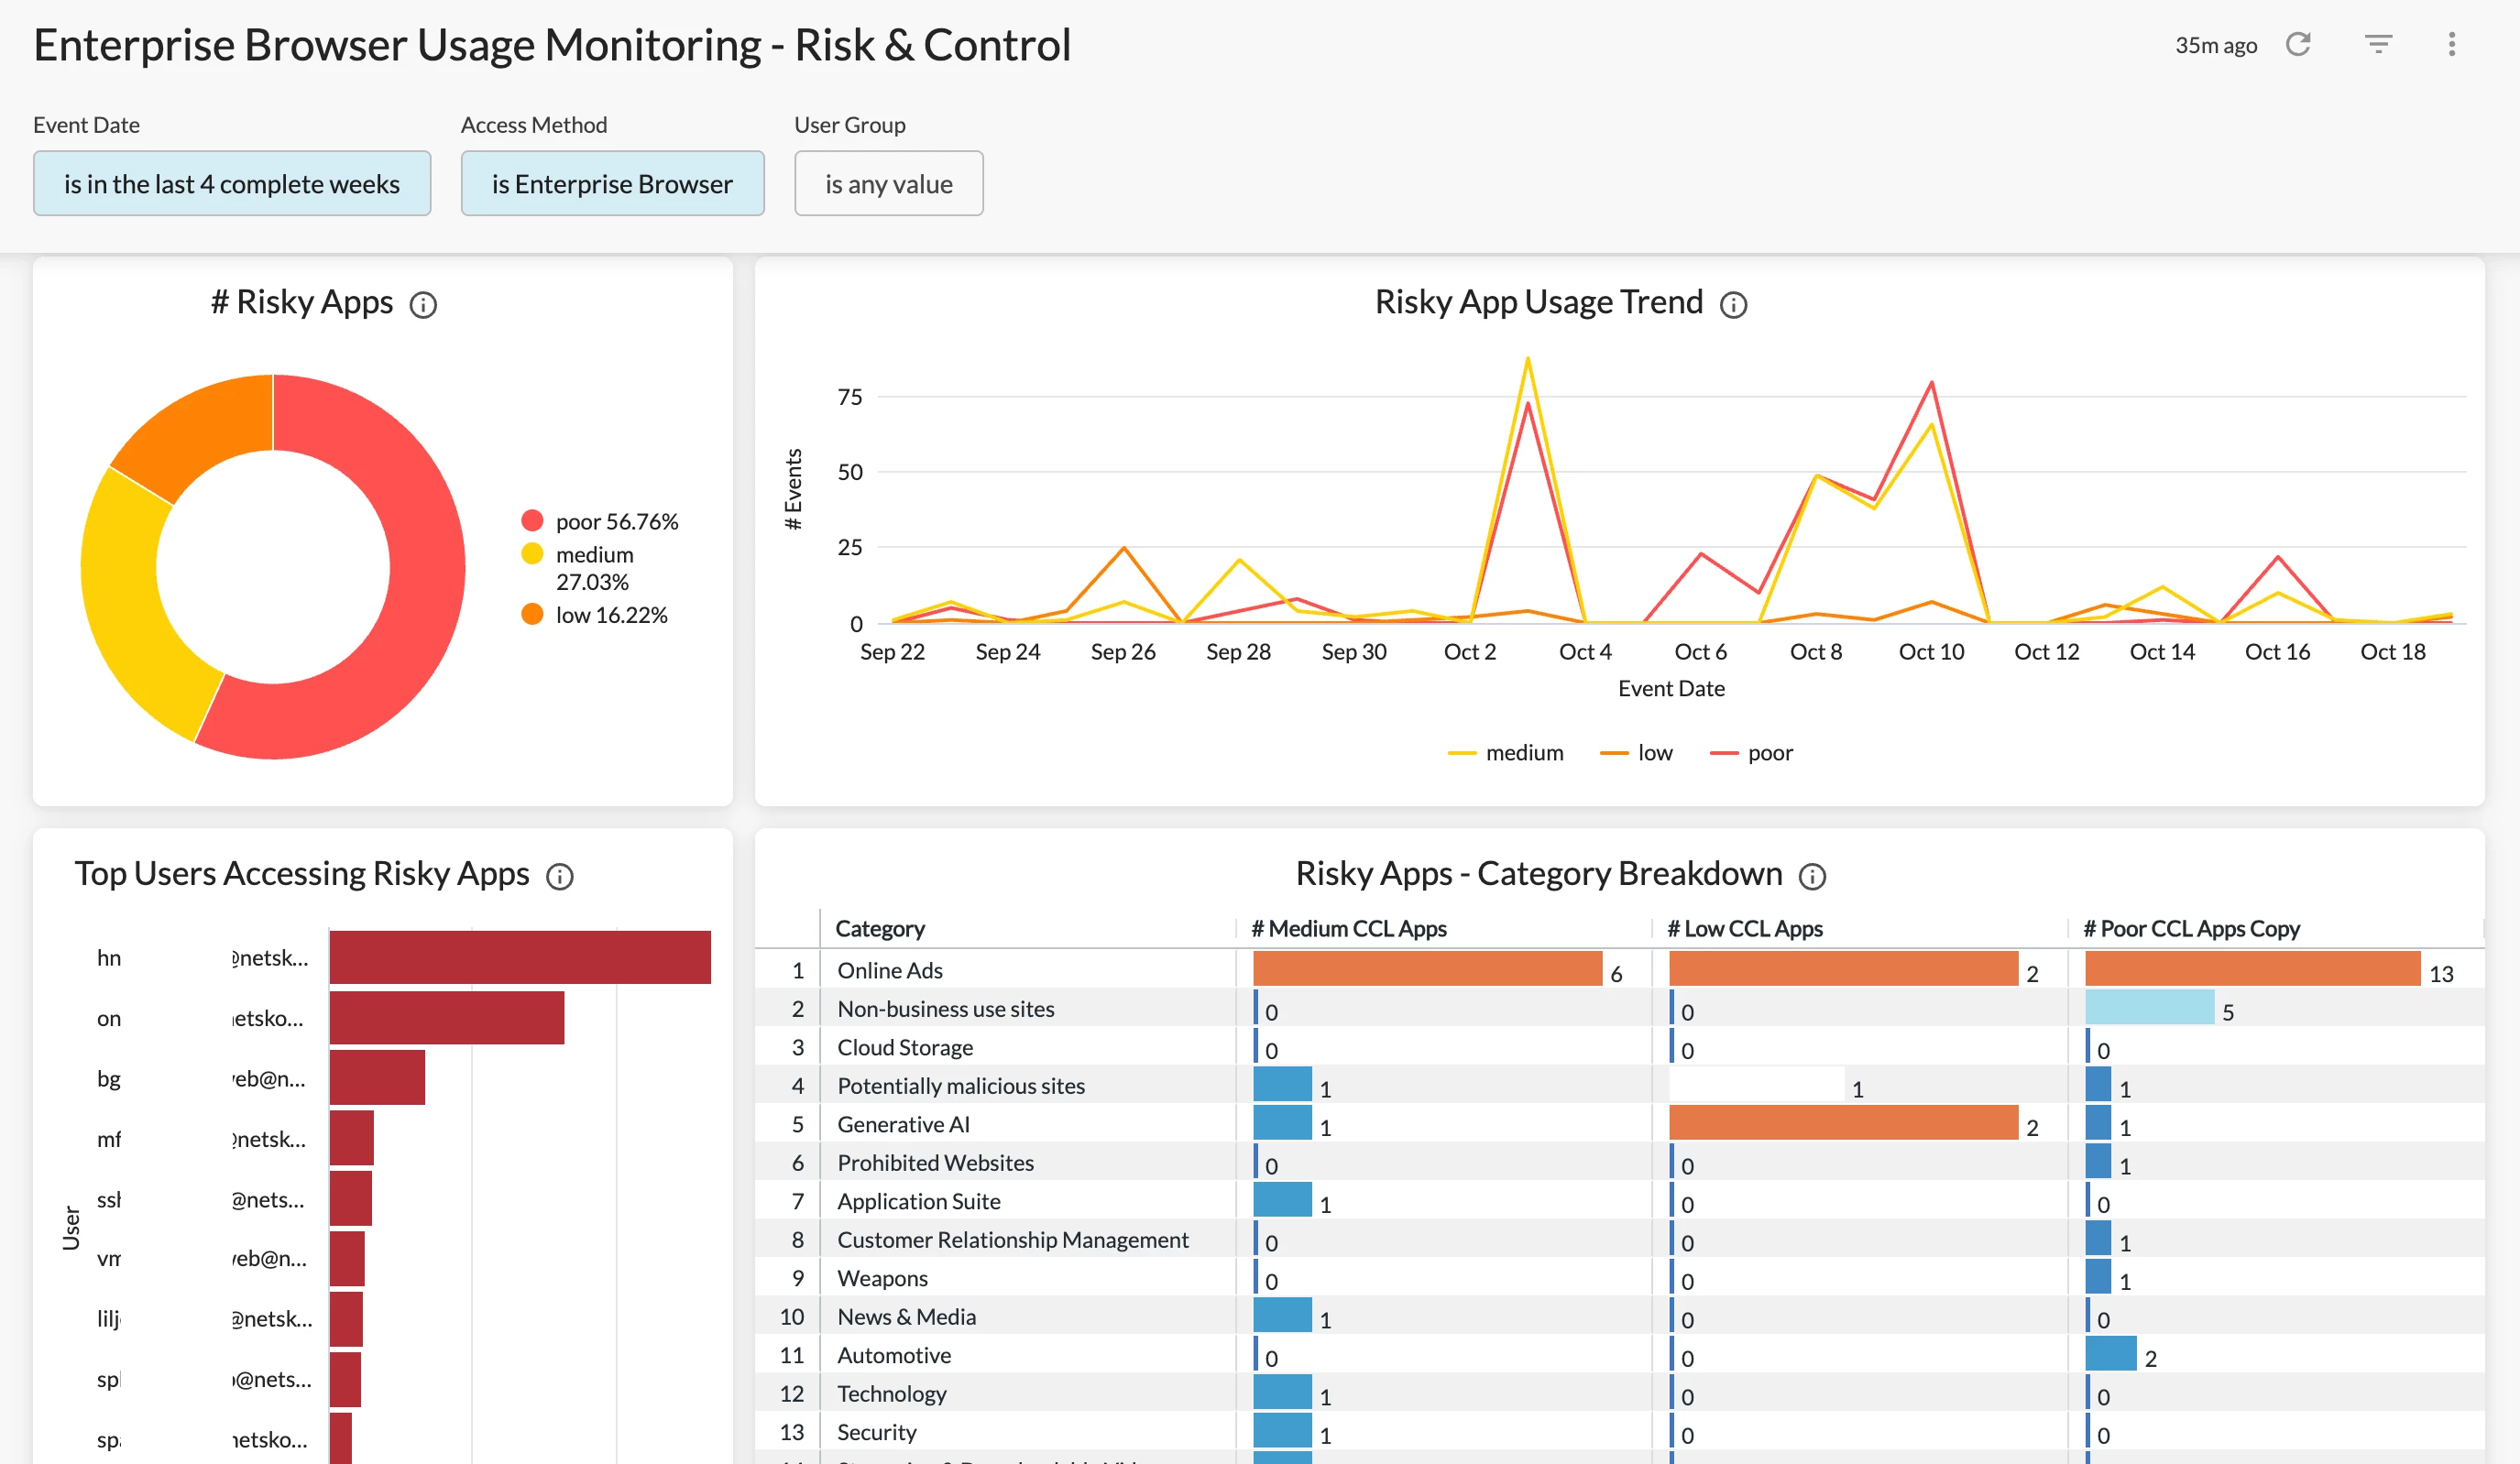Sort by # Medium CCL Apps column header
The image size is (2520, 1464).
click(1348, 928)
